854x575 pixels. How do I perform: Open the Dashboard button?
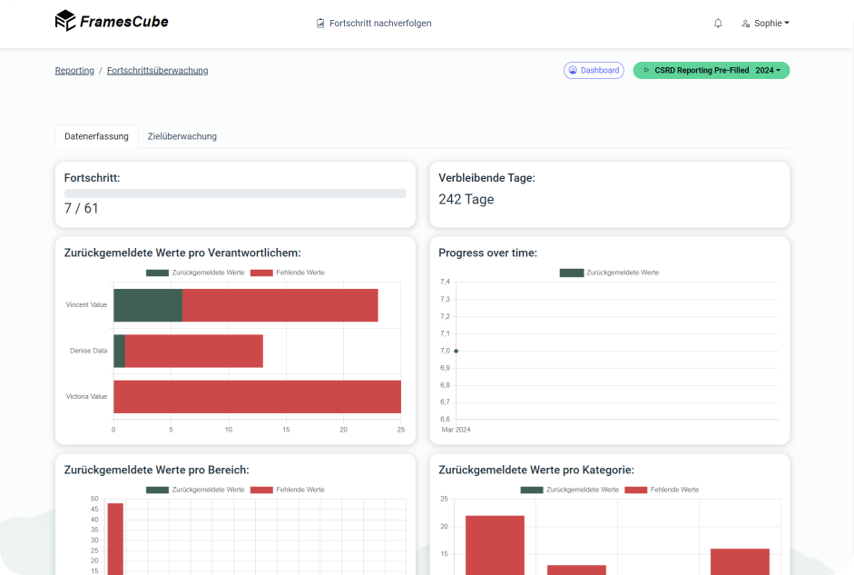[594, 71]
